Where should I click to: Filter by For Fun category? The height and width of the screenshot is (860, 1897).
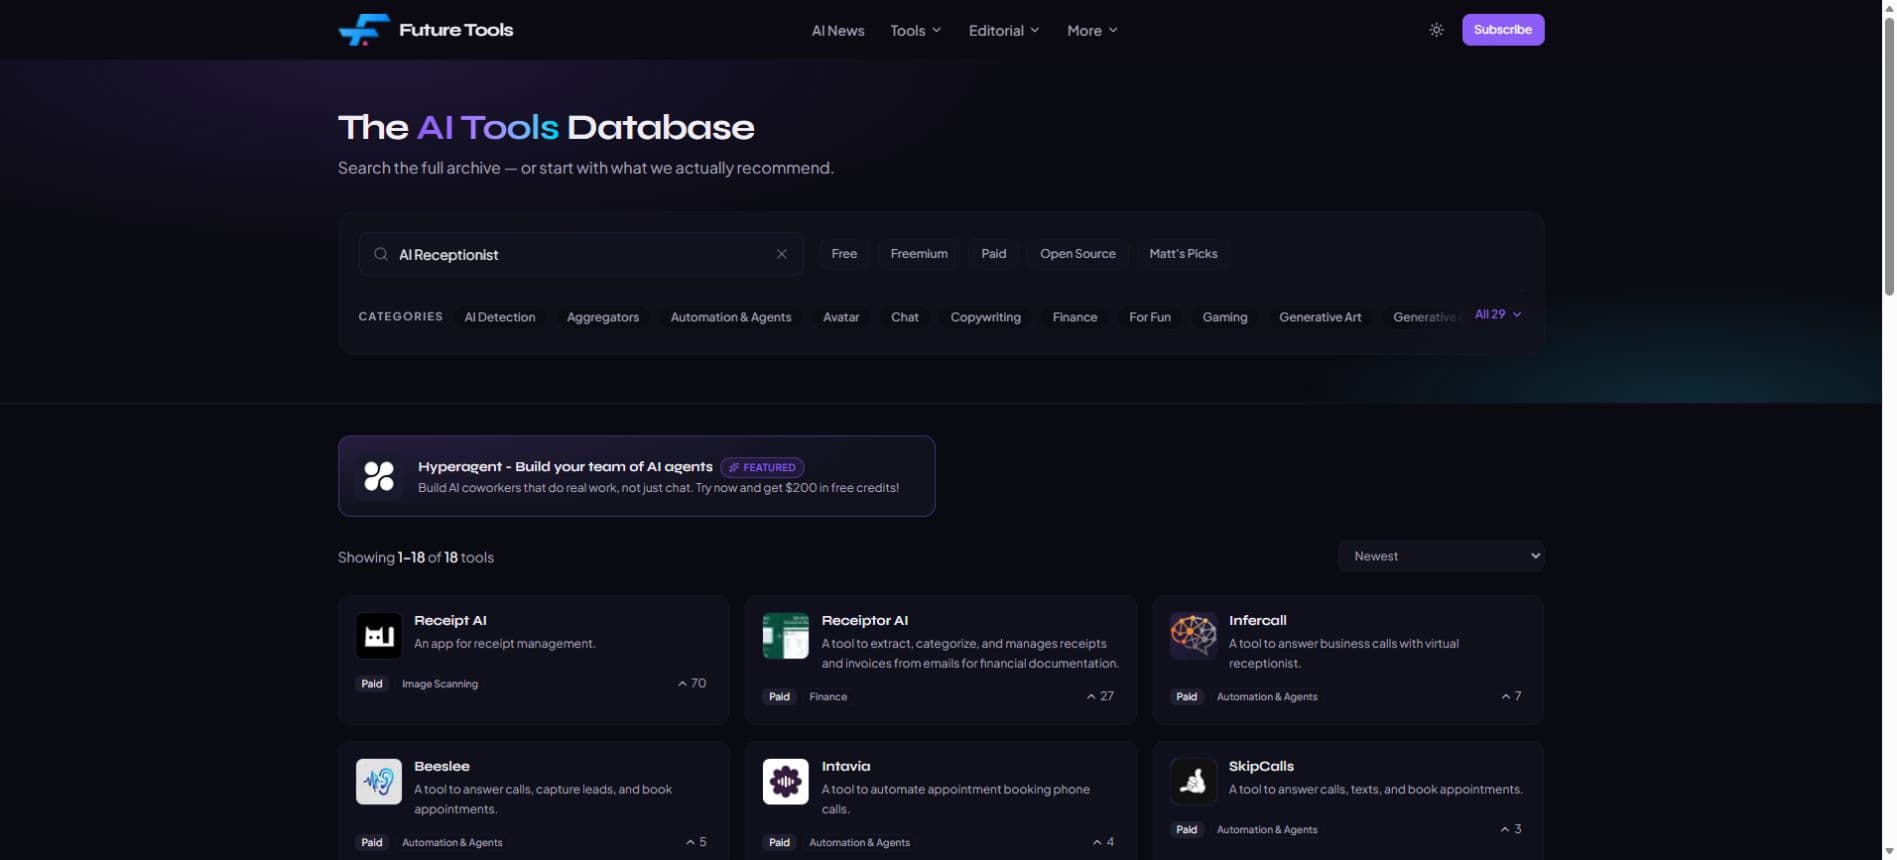[x=1150, y=317]
